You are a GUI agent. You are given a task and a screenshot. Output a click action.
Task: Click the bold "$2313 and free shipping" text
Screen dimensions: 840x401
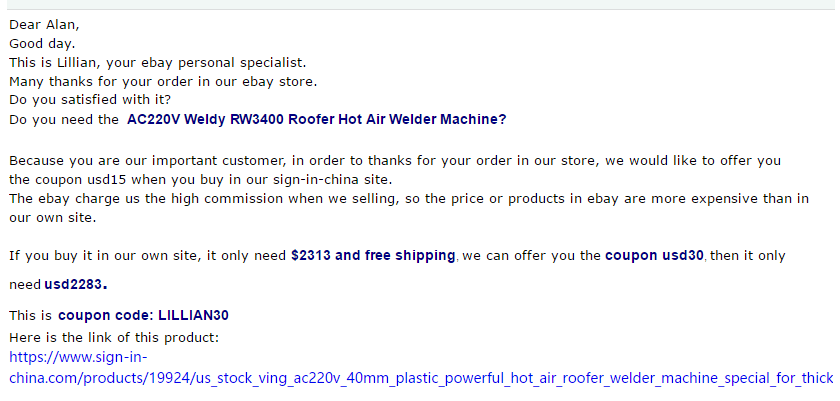pyautogui.click(x=373, y=255)
